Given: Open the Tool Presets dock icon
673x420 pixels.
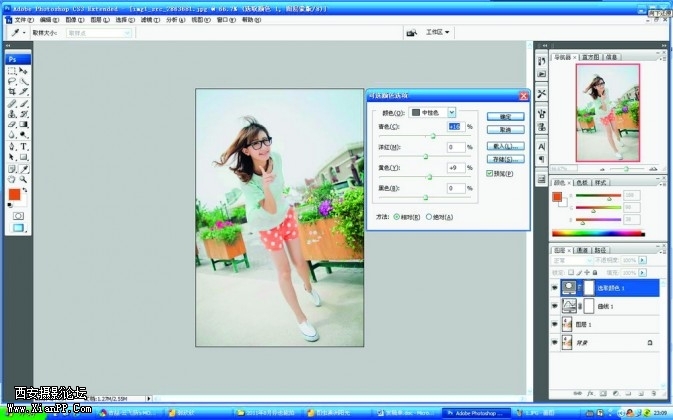Looking at the screenshot, I should coord(542,94).
